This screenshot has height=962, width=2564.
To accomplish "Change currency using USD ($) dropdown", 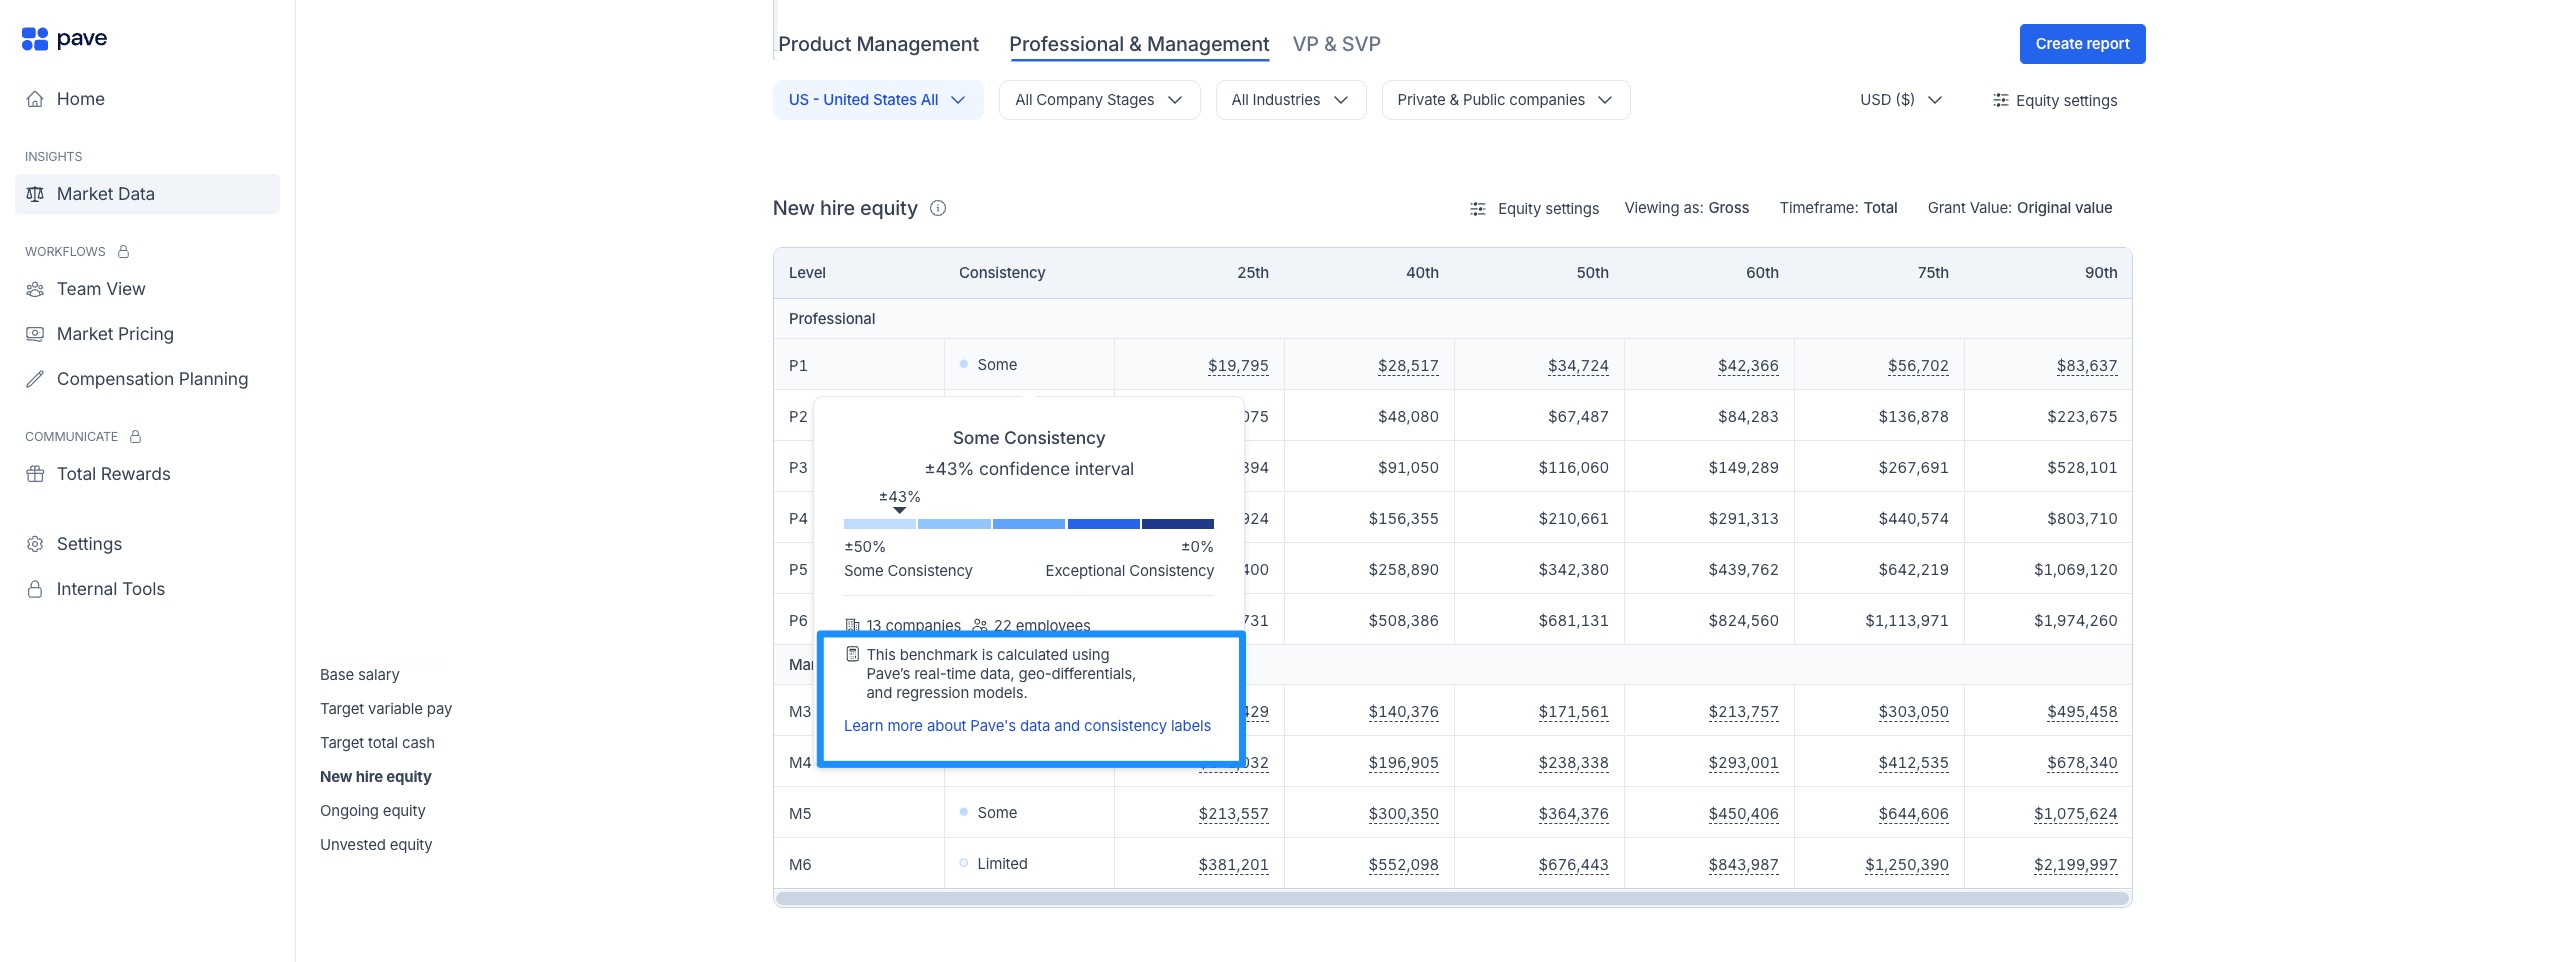I will 1900,100.
